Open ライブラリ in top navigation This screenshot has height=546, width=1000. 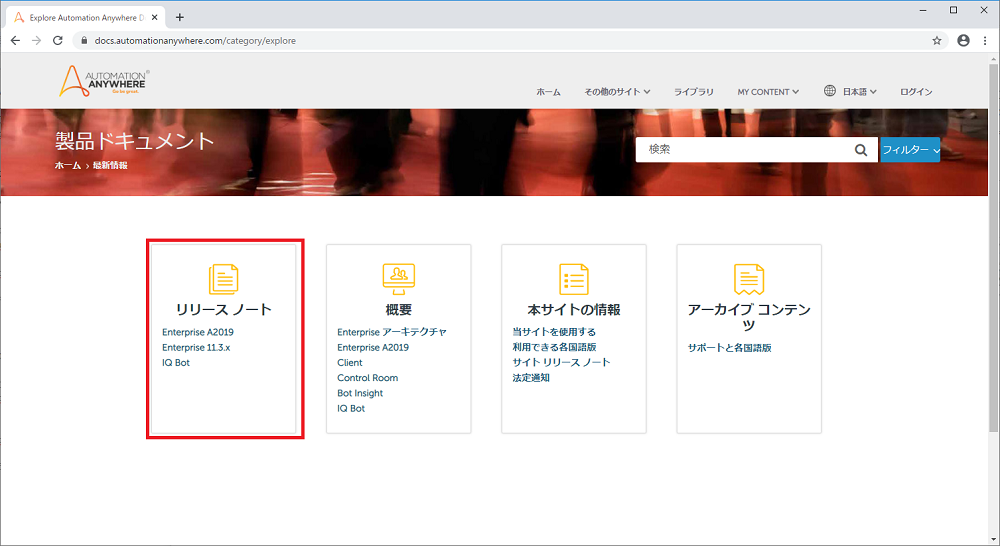694,92
